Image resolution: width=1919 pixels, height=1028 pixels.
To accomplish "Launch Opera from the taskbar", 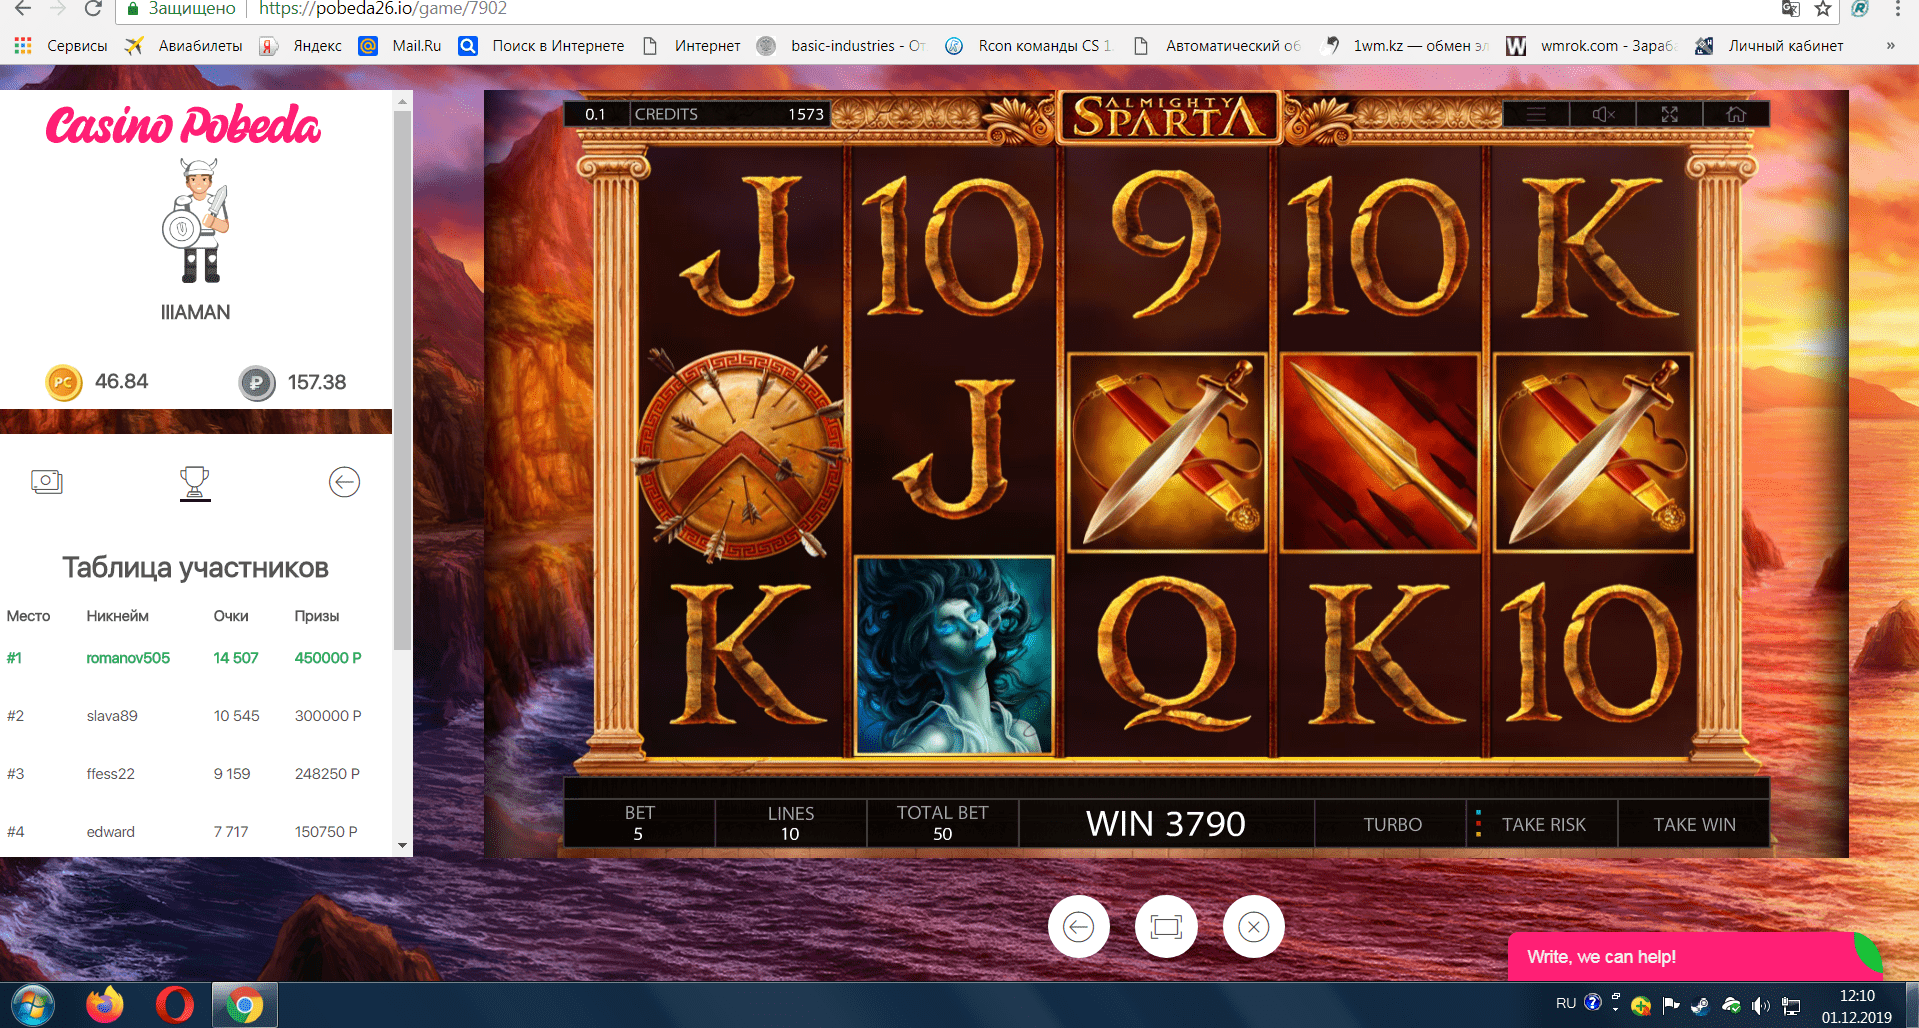I will pos(174,1005).
